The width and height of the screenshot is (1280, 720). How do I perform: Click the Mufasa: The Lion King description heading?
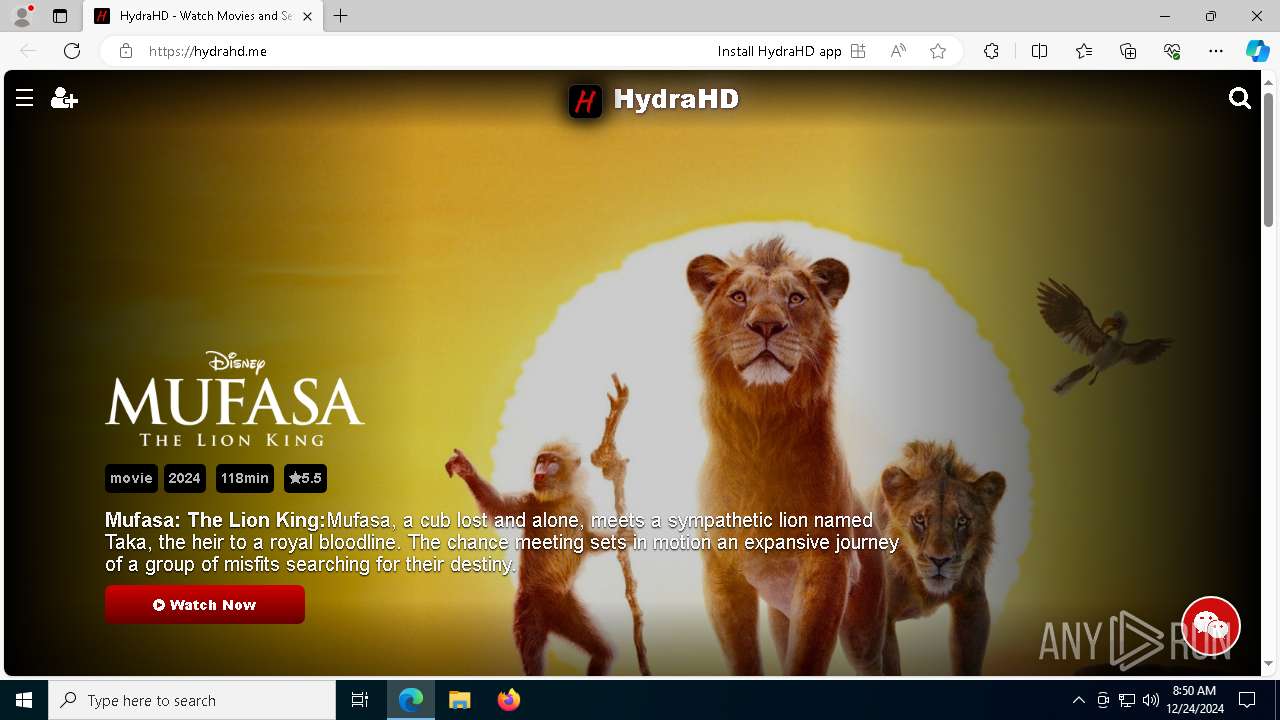[x=215, y=520]
